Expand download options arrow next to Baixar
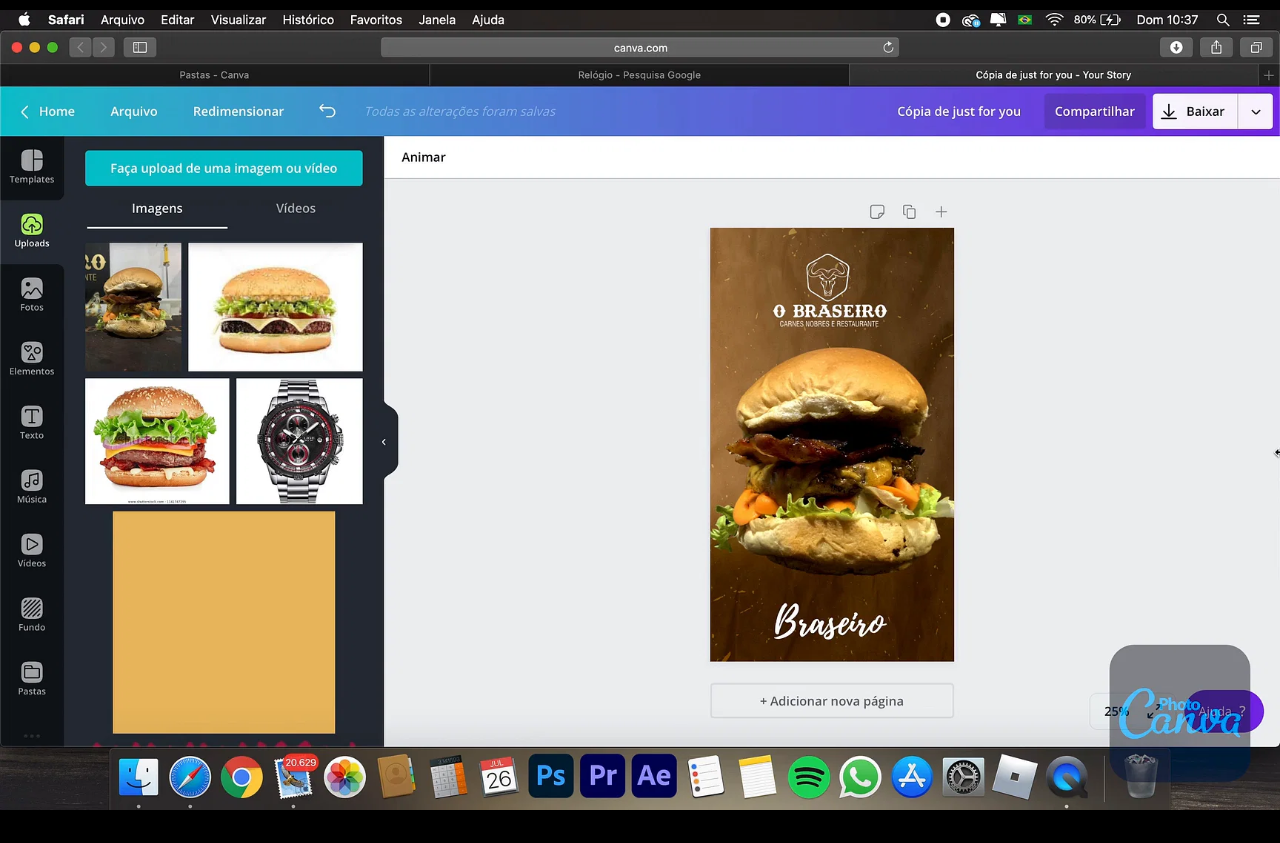This screenshot has height=843, width=1280. pyautogui.click(x=1255, y=112)
